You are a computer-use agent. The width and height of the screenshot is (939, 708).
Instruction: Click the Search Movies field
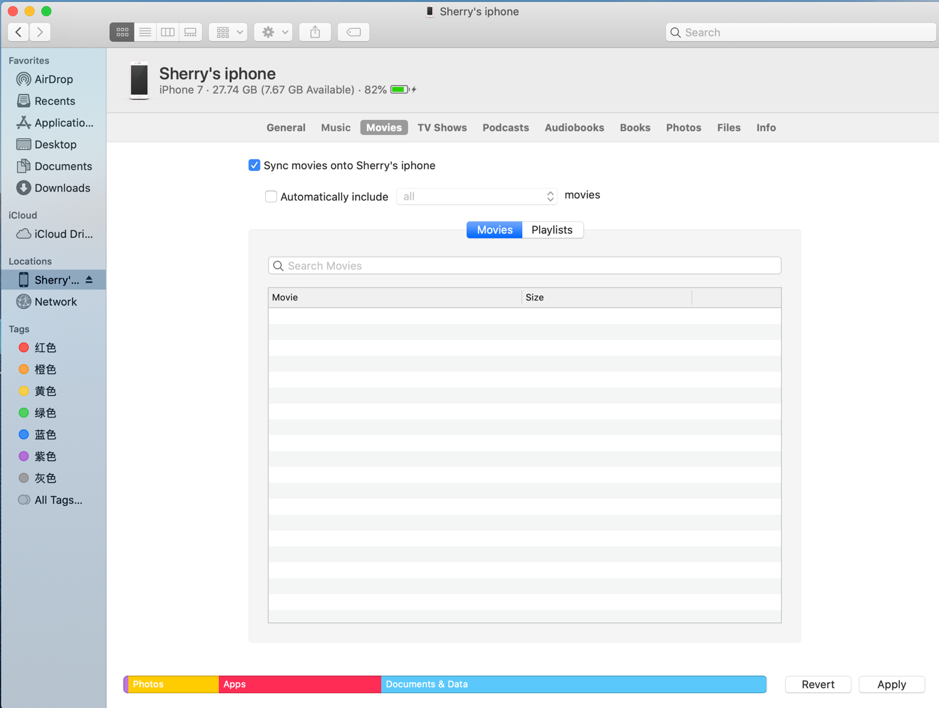point(525,266)
